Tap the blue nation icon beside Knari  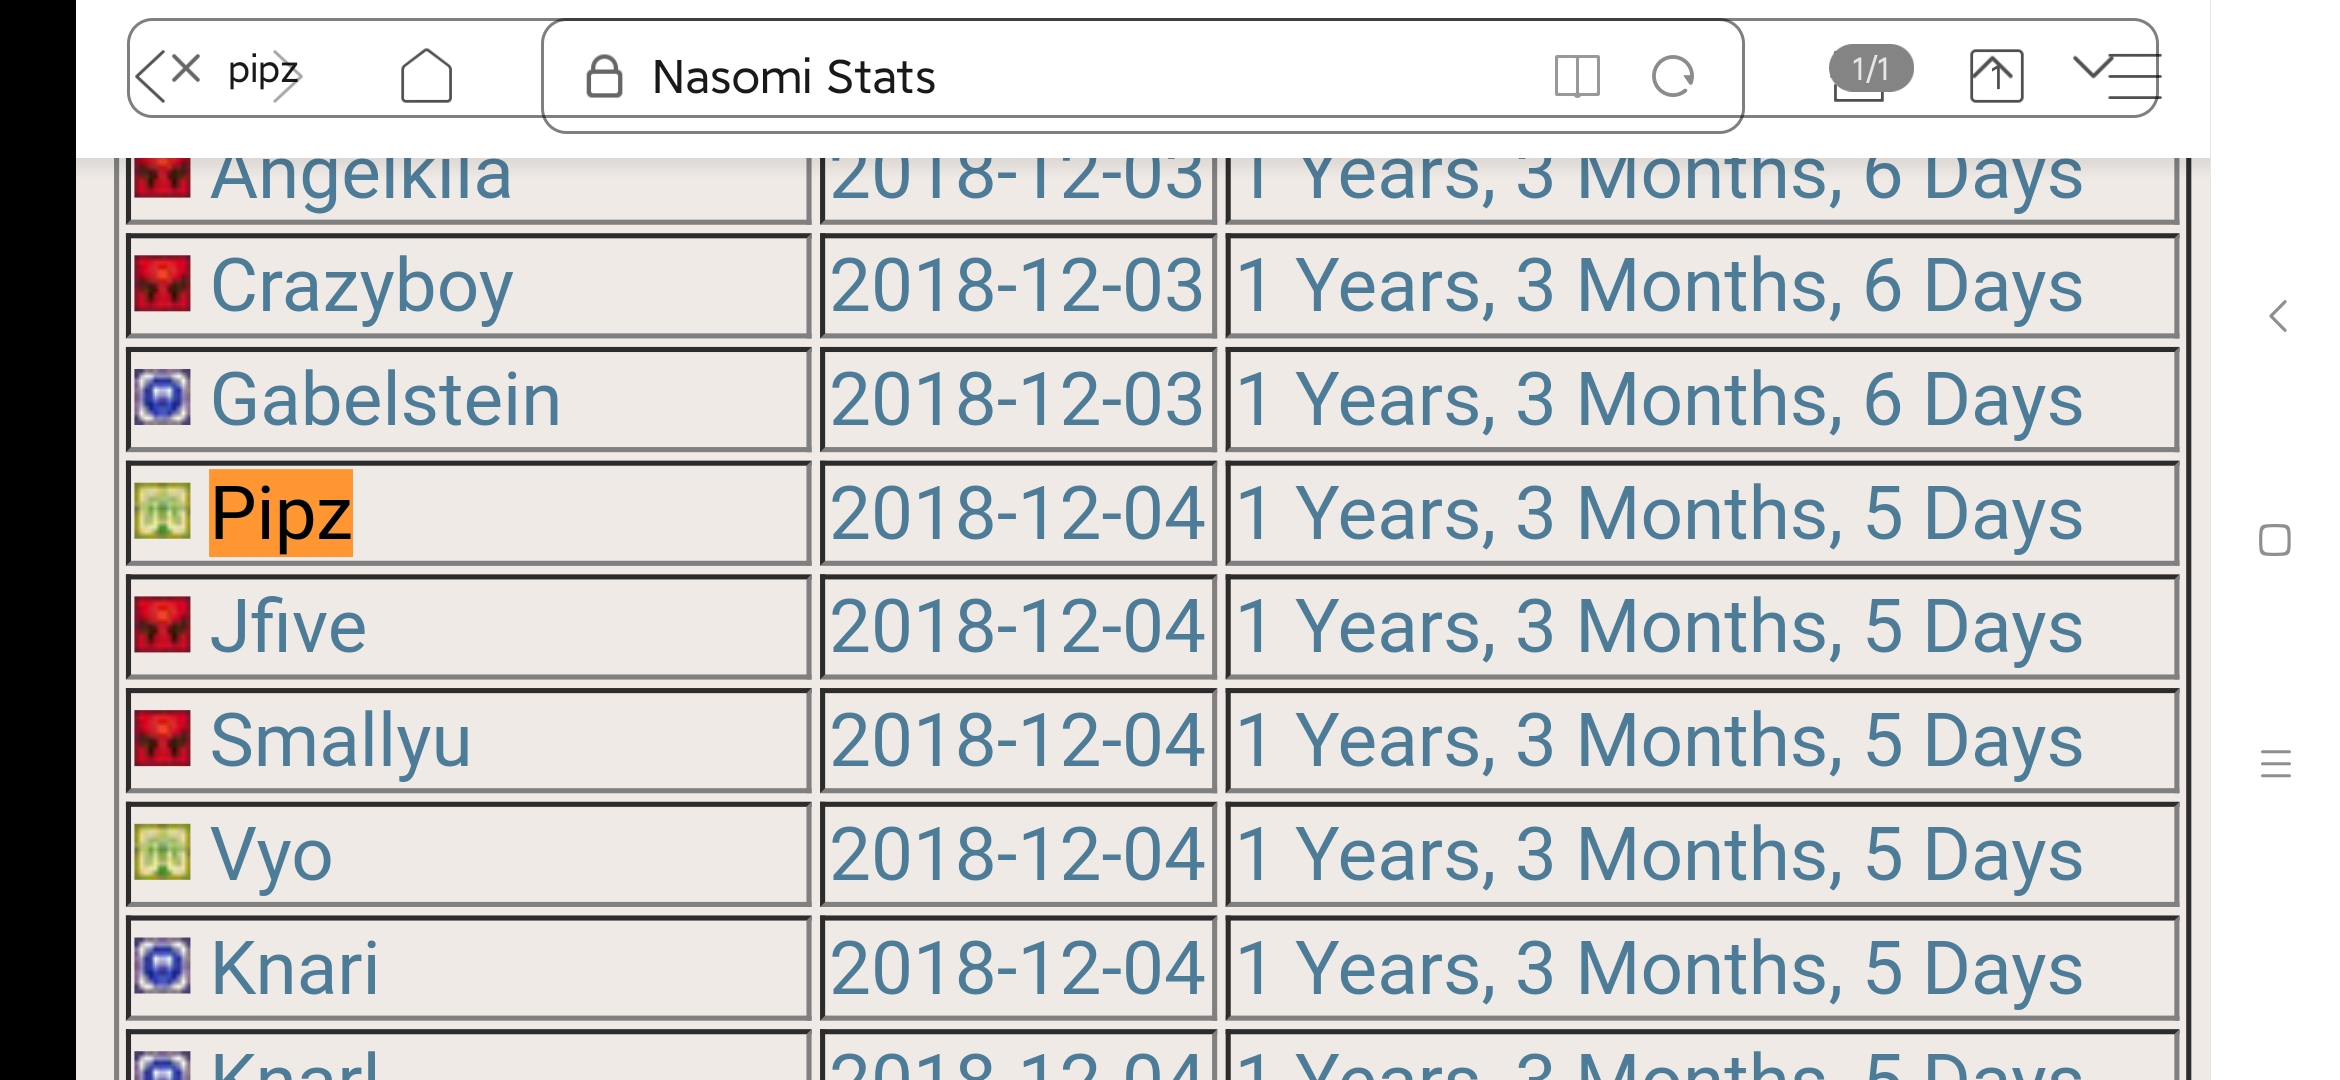(162, 966)
